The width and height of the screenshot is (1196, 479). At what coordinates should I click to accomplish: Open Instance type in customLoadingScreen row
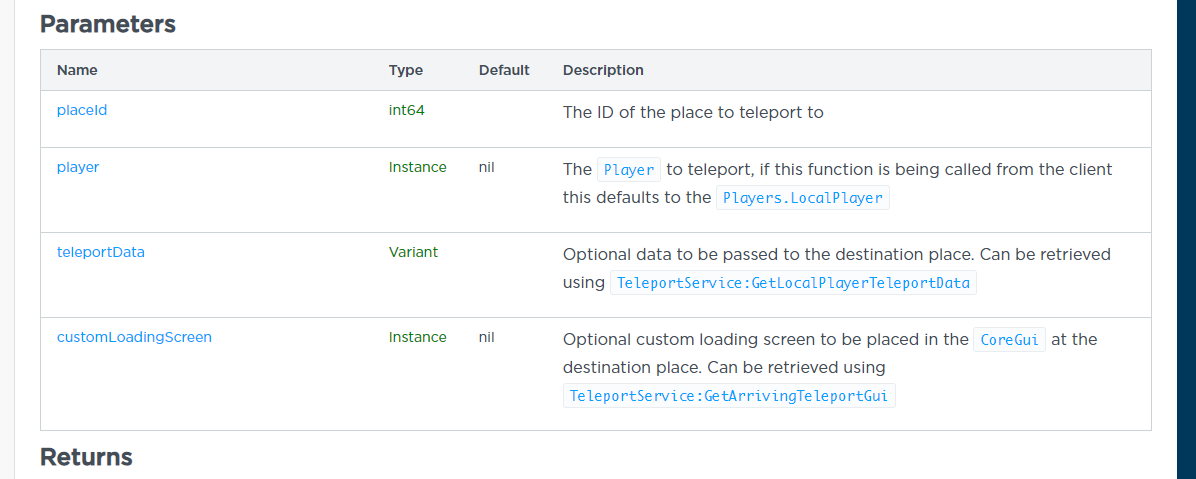[417, 337]
